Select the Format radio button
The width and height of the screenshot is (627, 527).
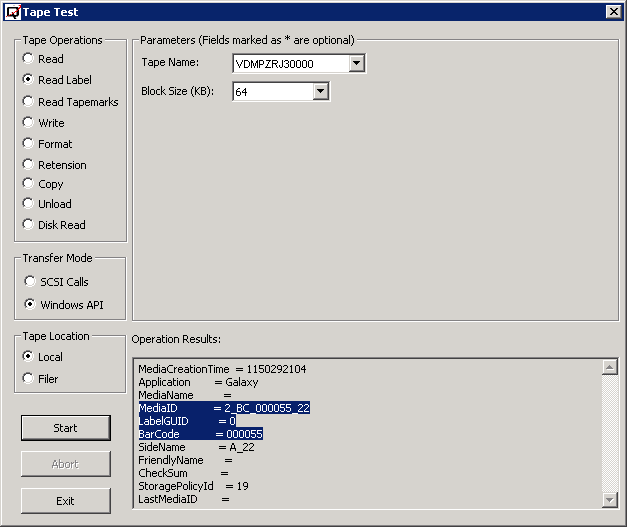[29, 144]
